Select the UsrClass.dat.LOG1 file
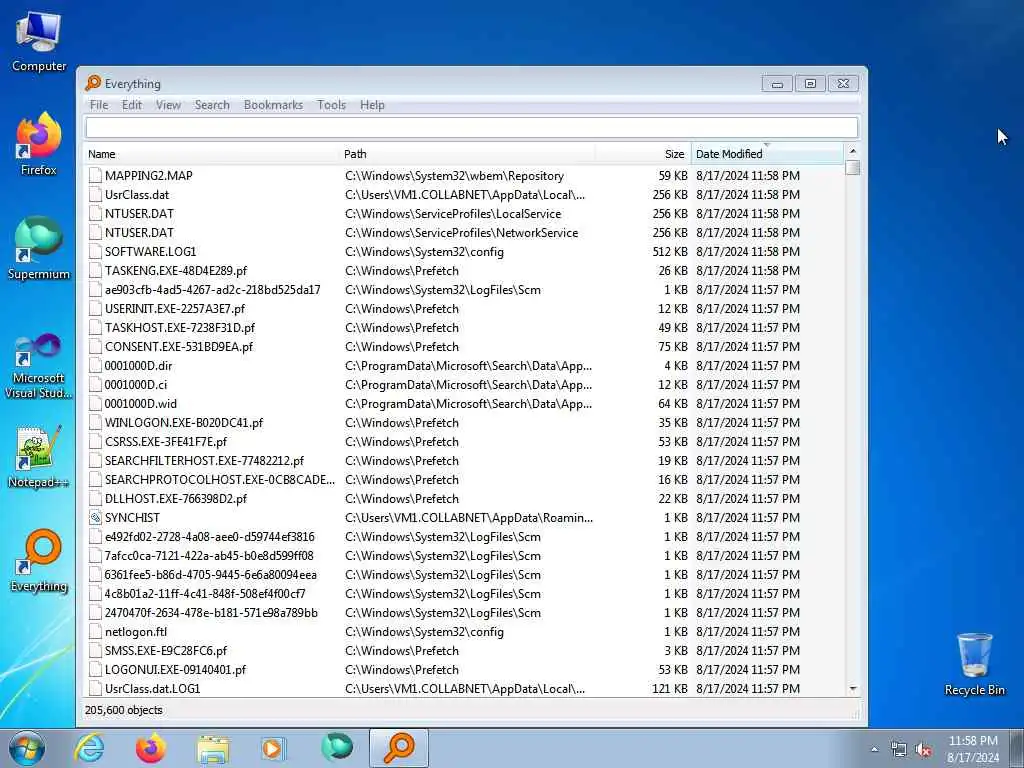The image size is (1024, 768). coord(152,688)
